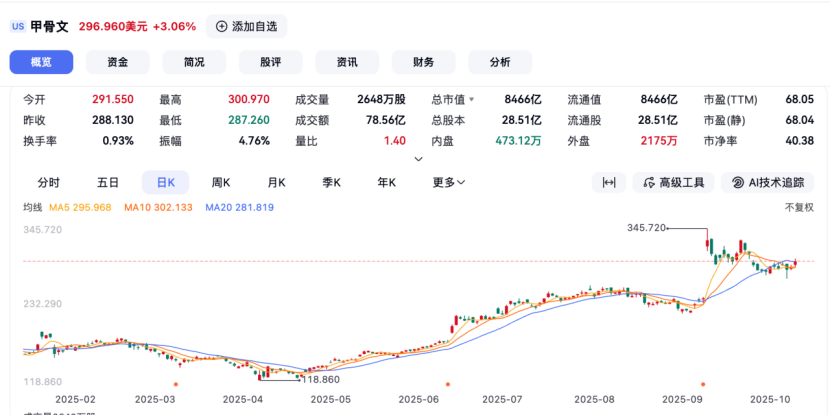Click the MA5 moving average legend
The height and width of the screenshot is (415, 830).
tap(86, 208)
